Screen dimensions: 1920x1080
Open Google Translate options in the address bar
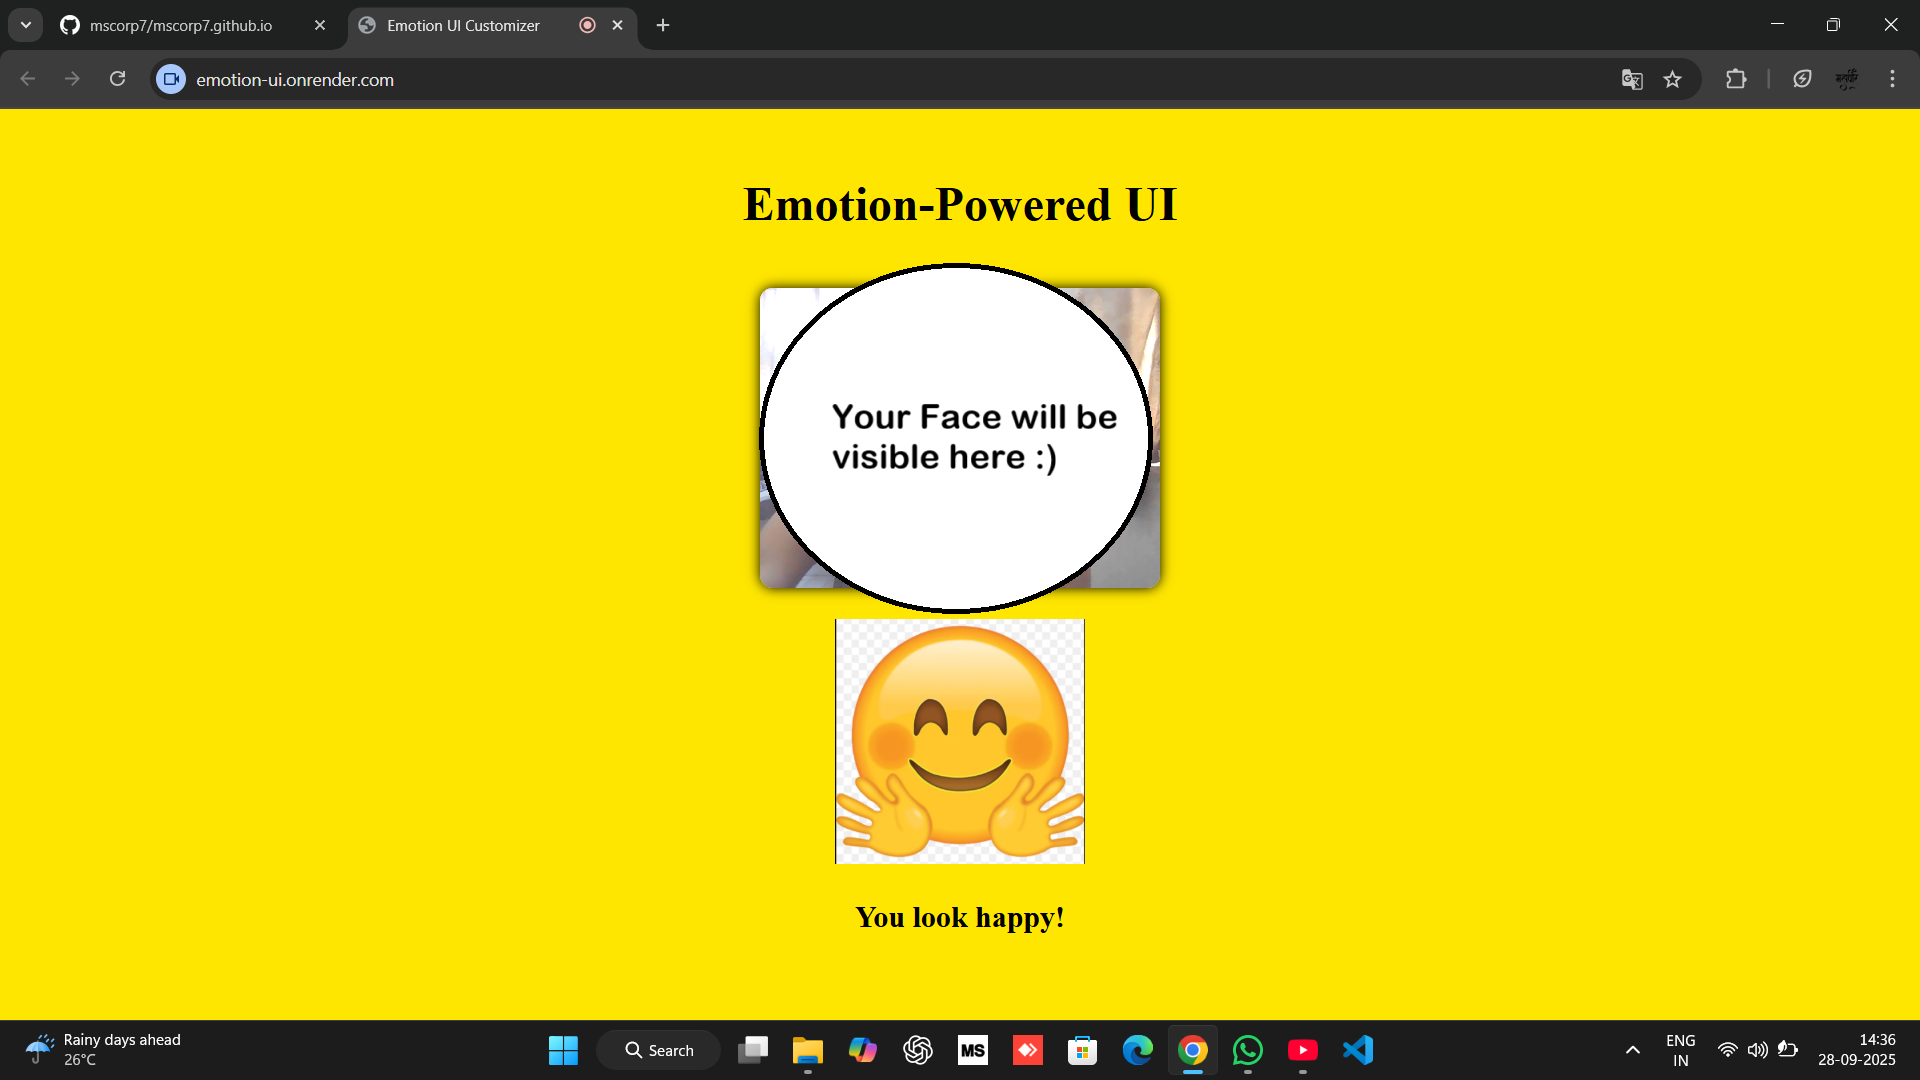[x=1632, y=79]
